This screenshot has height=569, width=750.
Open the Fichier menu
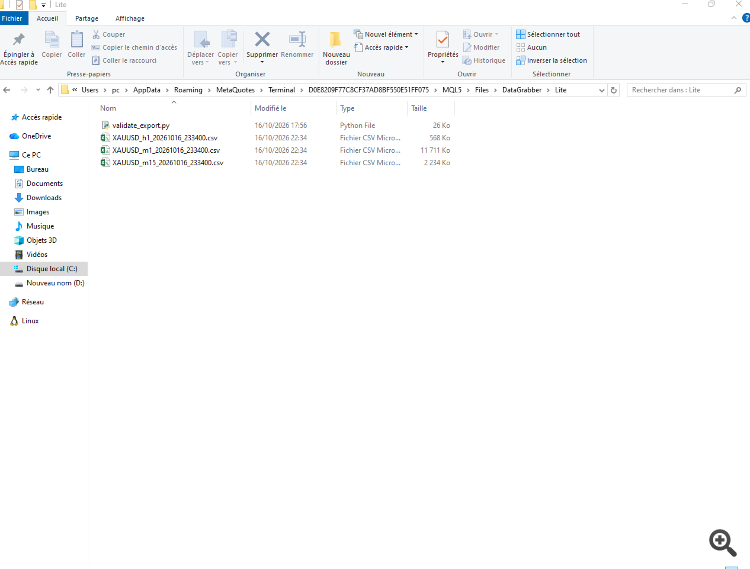pyautogui.click(x=12, y=18)
